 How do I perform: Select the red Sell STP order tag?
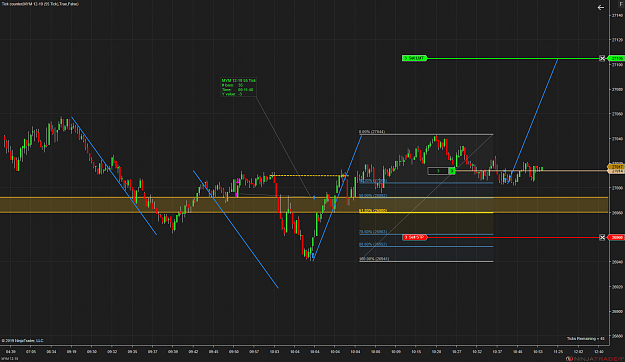click(414, 237)
